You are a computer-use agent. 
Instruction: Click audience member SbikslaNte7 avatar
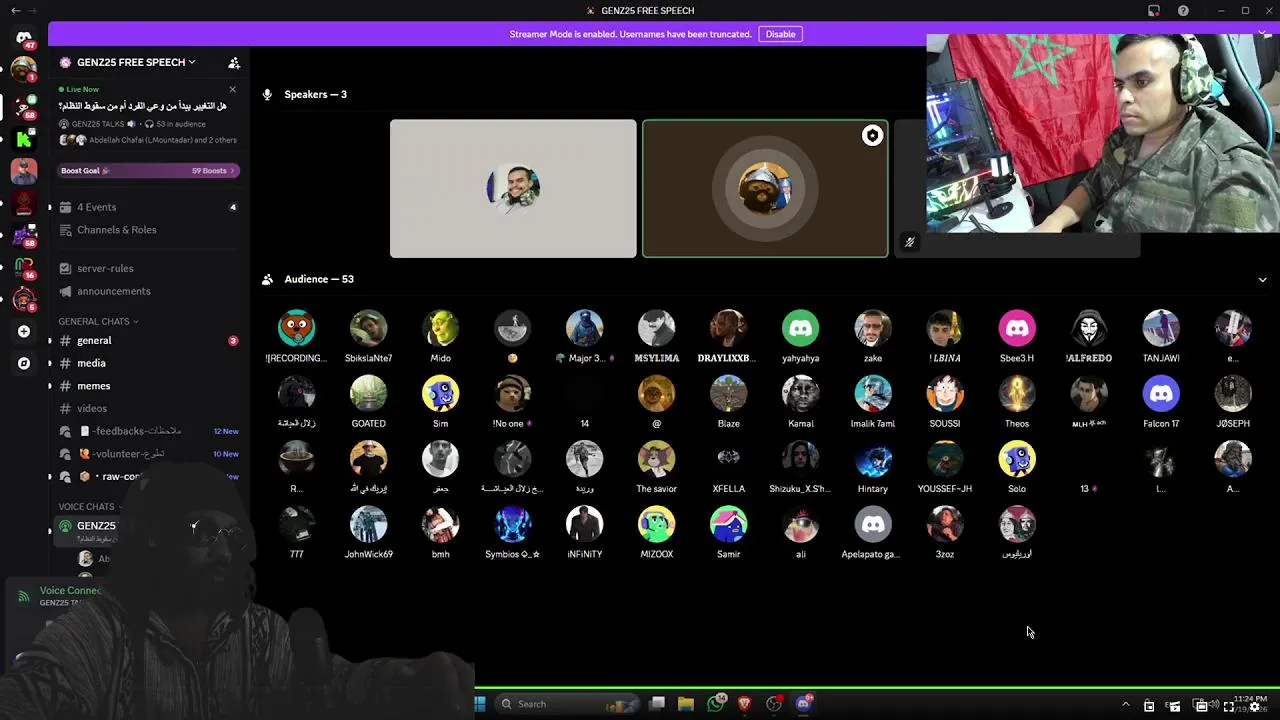pos(368,328)
